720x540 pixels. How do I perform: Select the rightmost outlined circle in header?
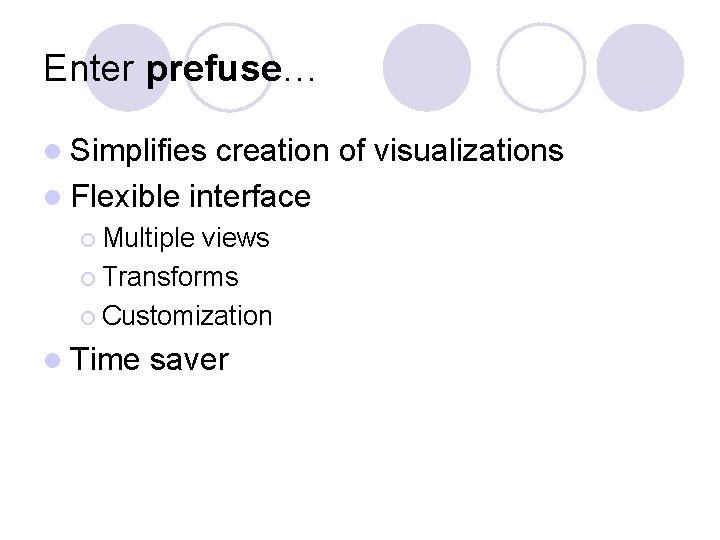[x=541, y=67]
